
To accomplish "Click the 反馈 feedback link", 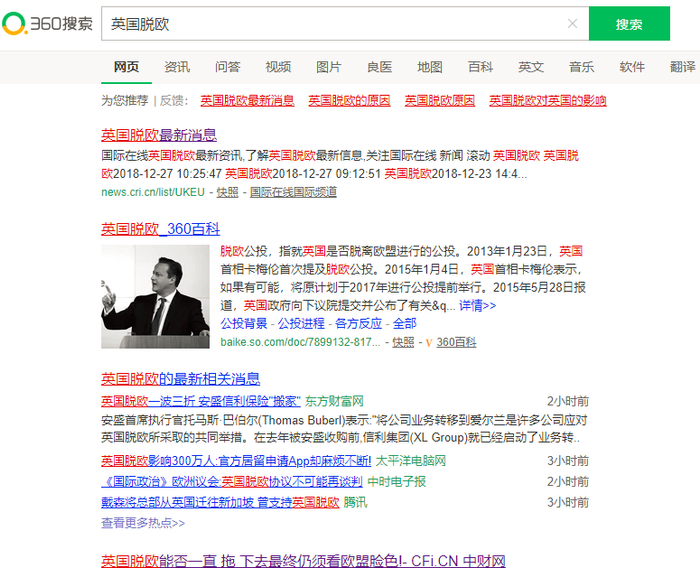I will pos(172,100).
